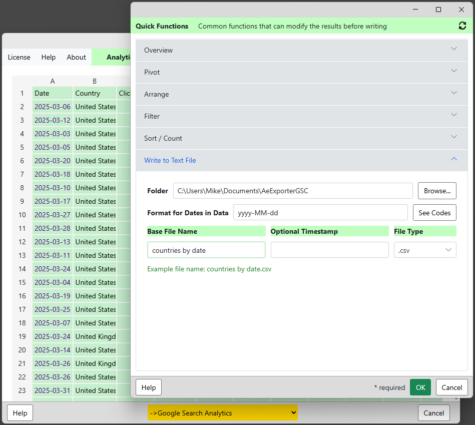Screen dimensions: 475x425
Task: Expand the Pivot section chevron
Action: pos(454,71)
